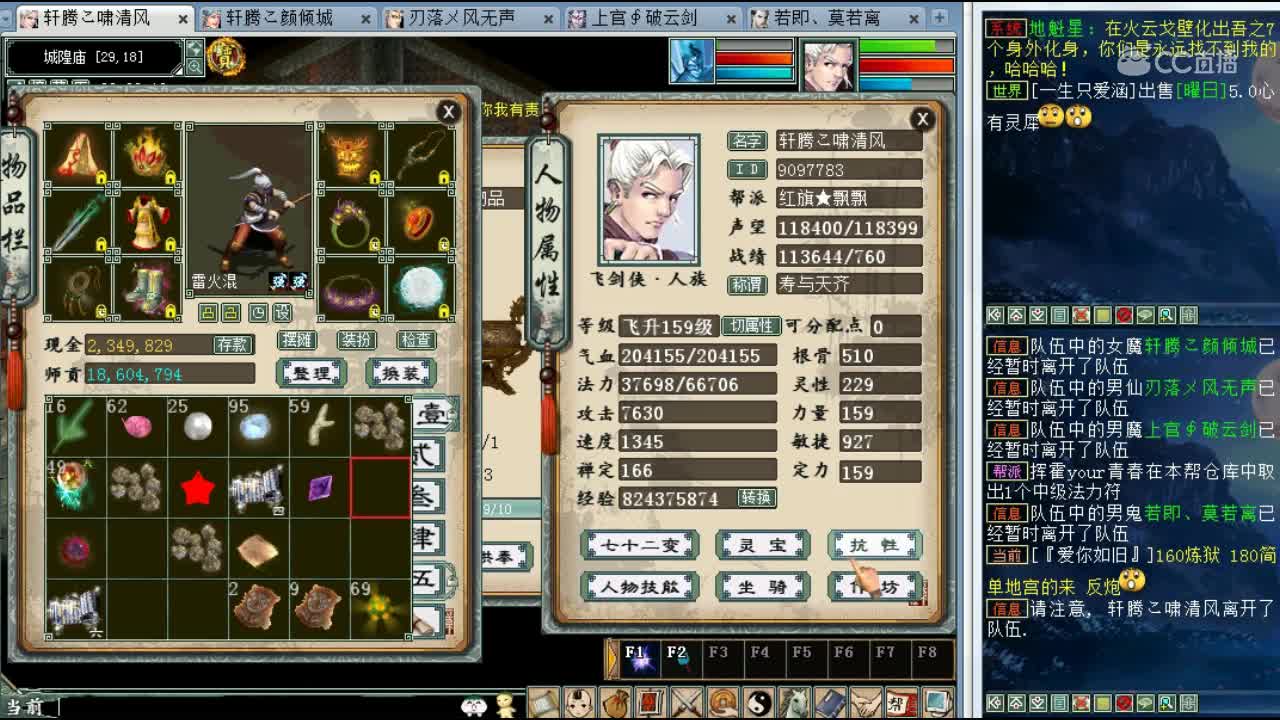The width and height of the screenshot is (1280, 720).
Task: Click the gold arrow beside F1 hotkey bar
Action: (x=612, y=658)
